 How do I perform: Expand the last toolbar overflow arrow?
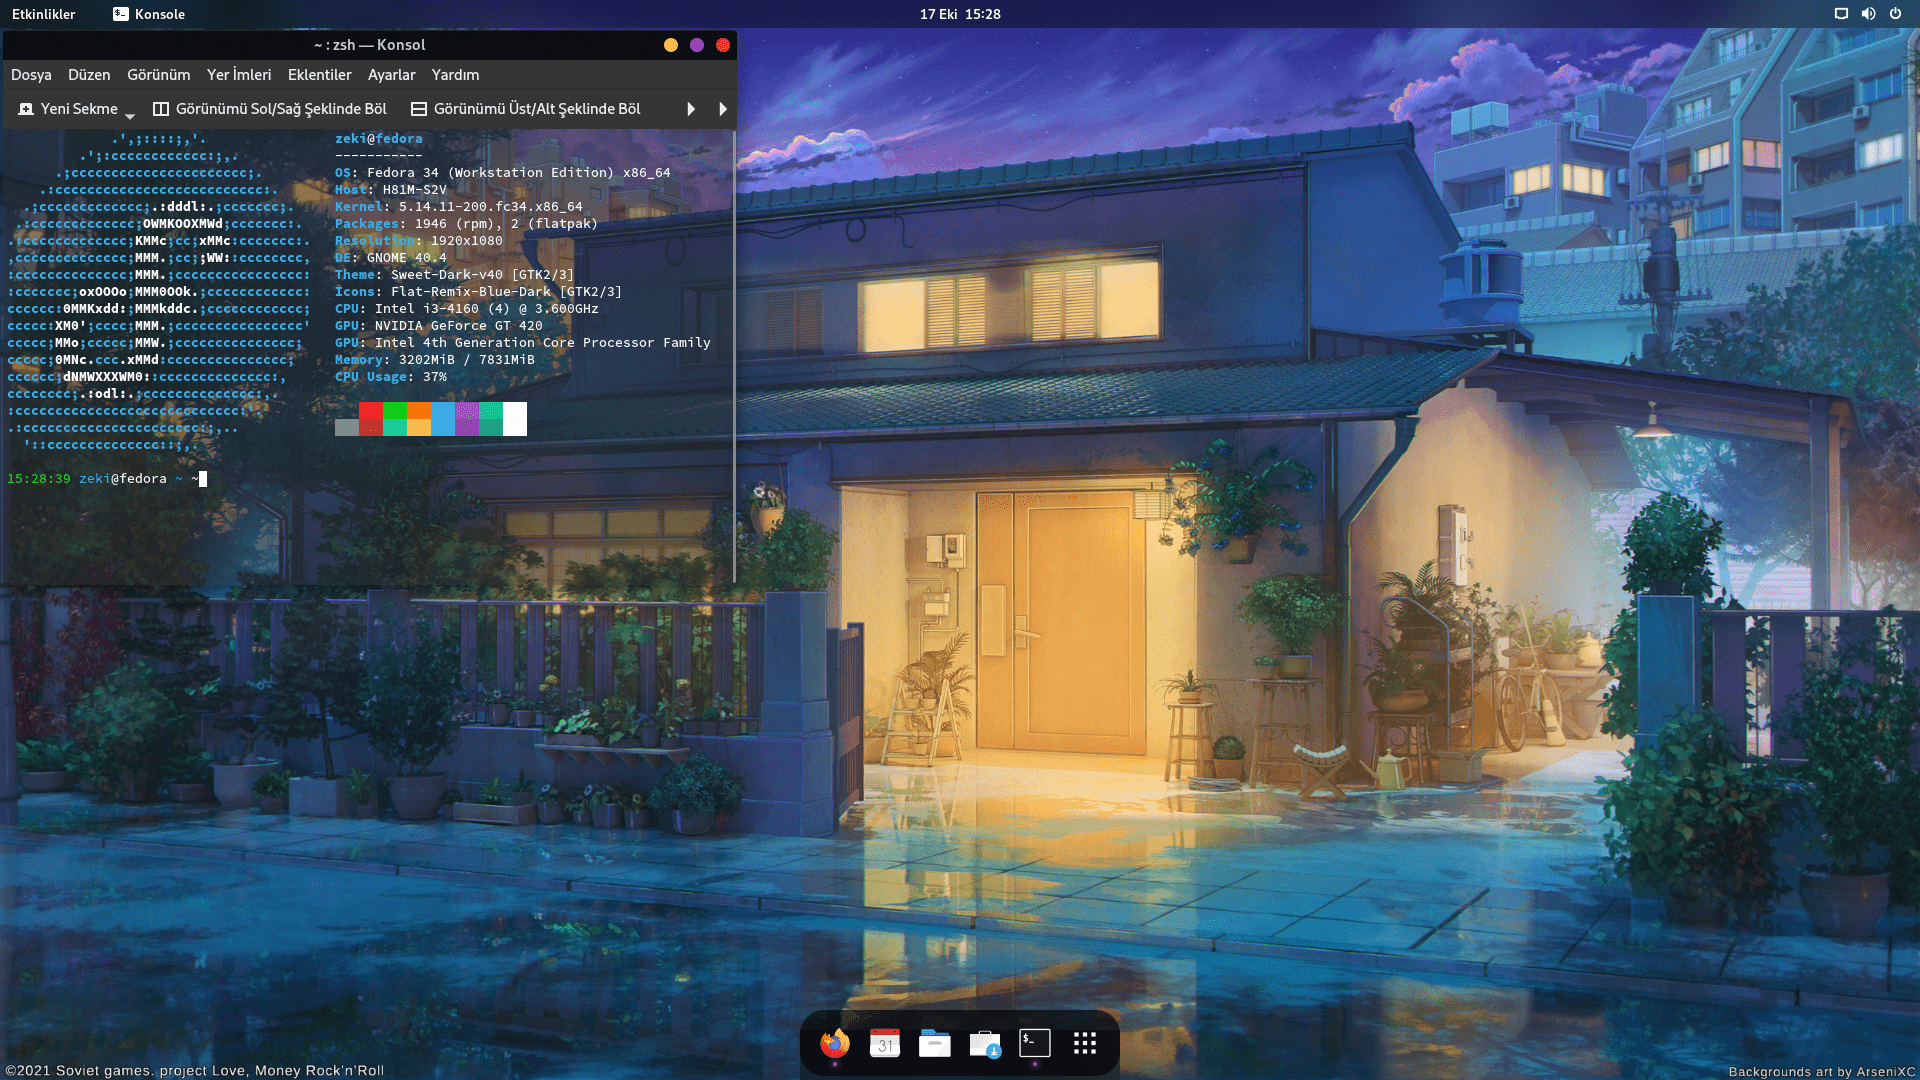(723, 109)
